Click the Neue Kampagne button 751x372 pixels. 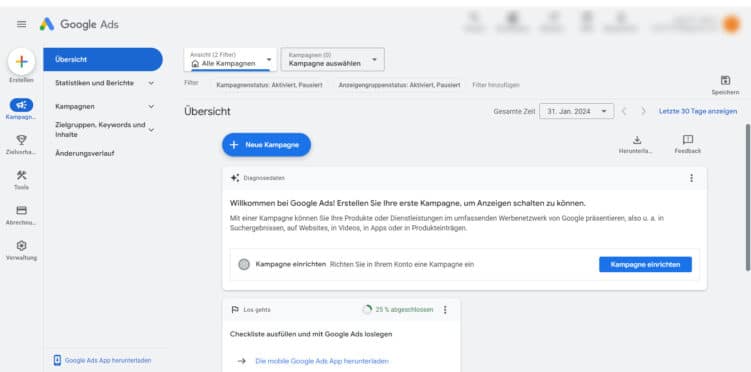266,145
